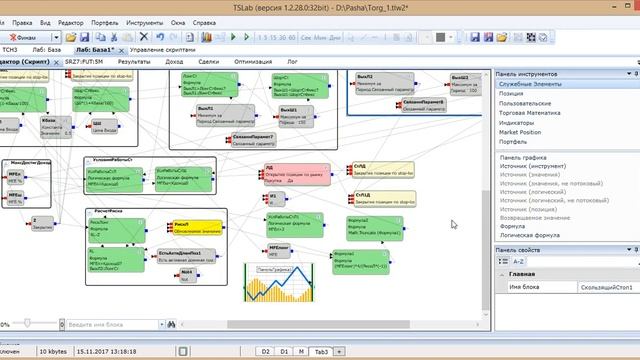
Task: Switch to the SRZ7:FUT:5M chart tab
Action: [x=84, y=62]
